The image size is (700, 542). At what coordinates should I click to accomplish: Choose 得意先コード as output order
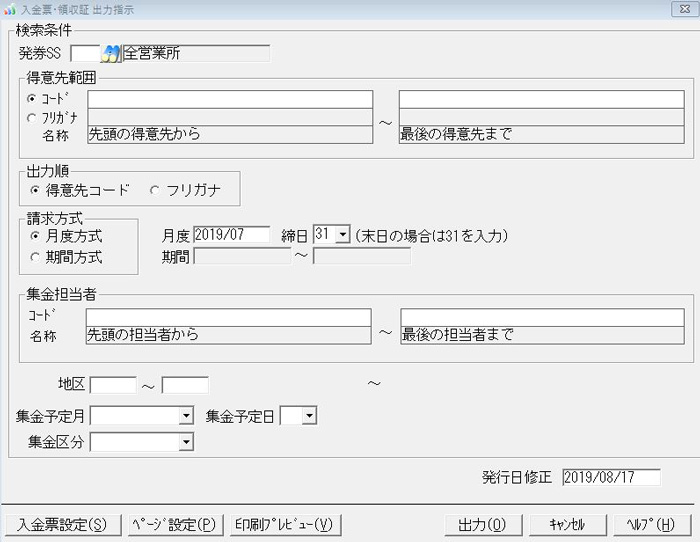click(37, 189)
